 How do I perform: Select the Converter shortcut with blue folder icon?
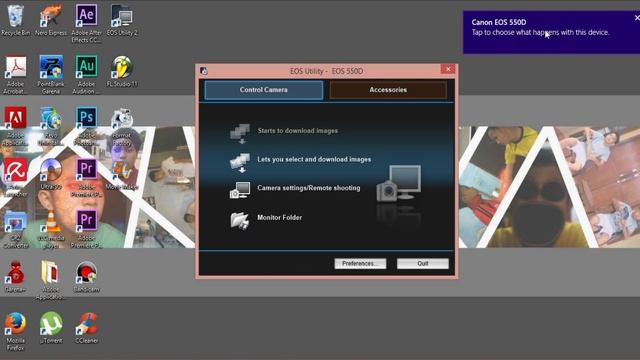pyautogui.click(x=16, y=229)
